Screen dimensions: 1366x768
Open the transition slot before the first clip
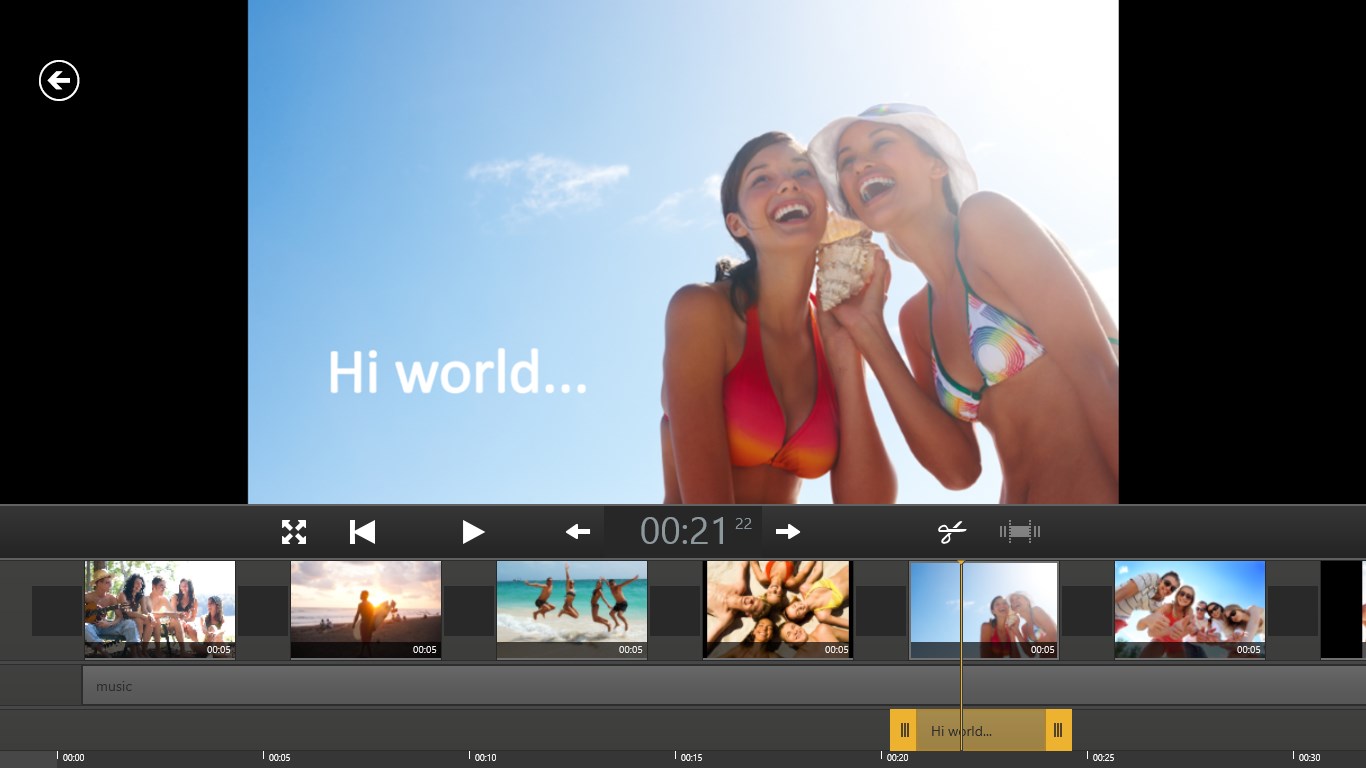57,611
